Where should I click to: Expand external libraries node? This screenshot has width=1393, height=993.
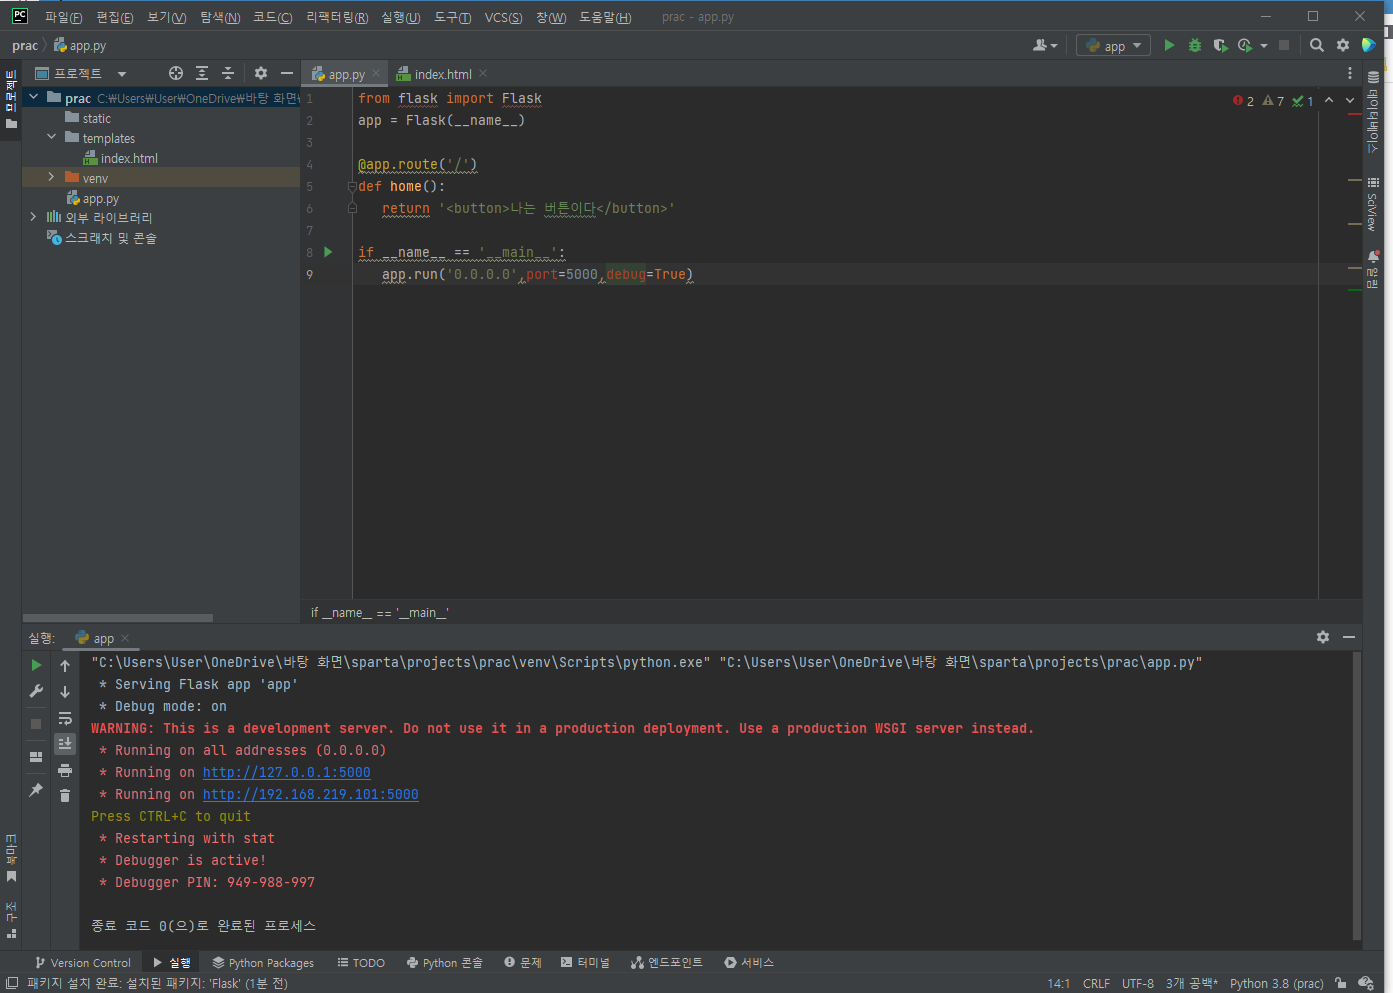[33, 216]
